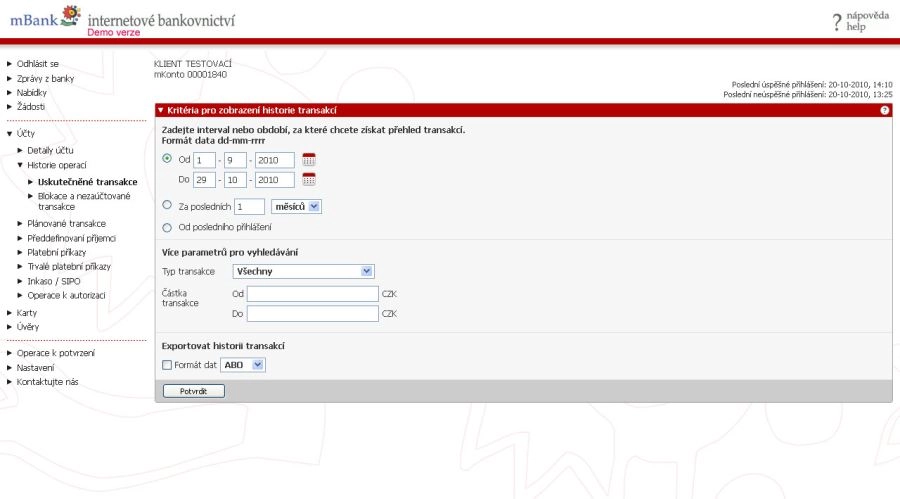Screen dimensions: 900x499
Task: Select the Za posledních radio button
Action: click(167, 205)
